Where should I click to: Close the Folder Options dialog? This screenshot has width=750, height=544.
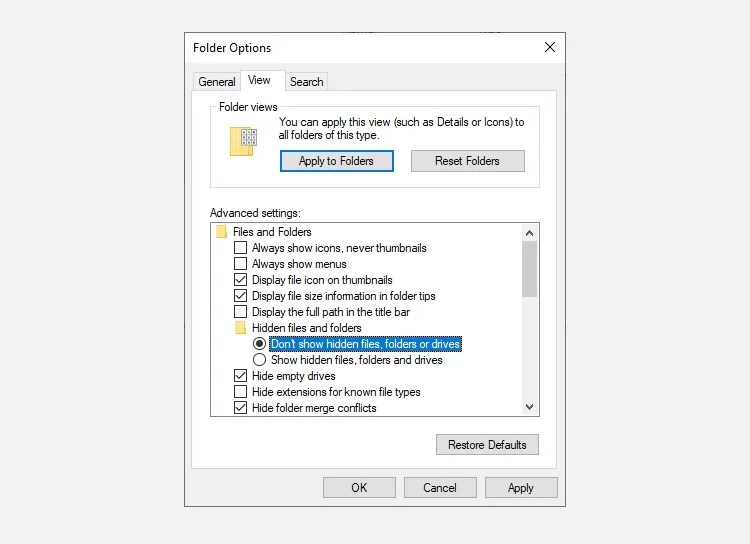(550, 47)
